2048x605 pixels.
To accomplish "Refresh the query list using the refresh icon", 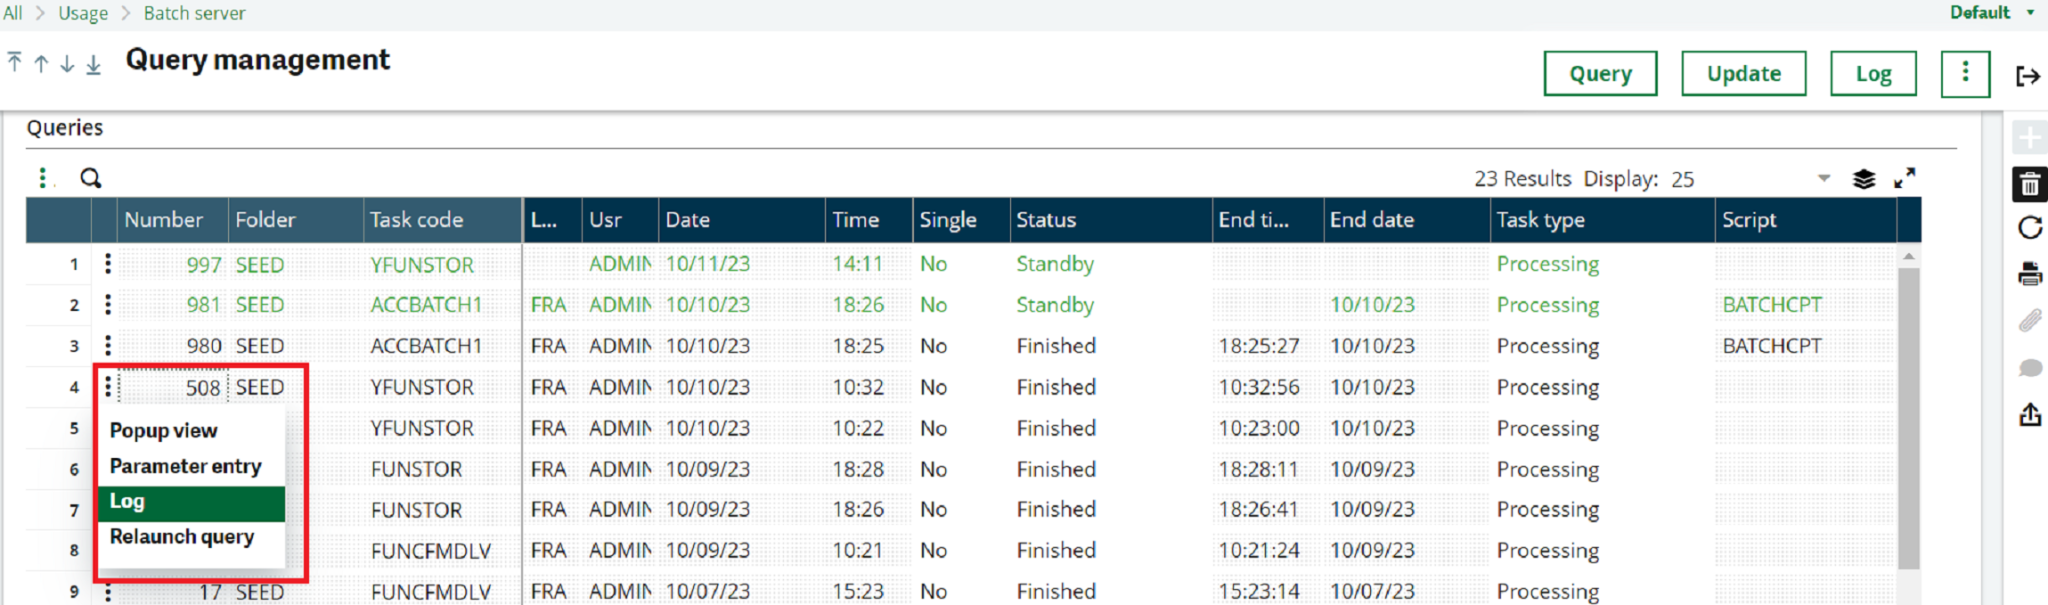I will [x=2029, y=228].
